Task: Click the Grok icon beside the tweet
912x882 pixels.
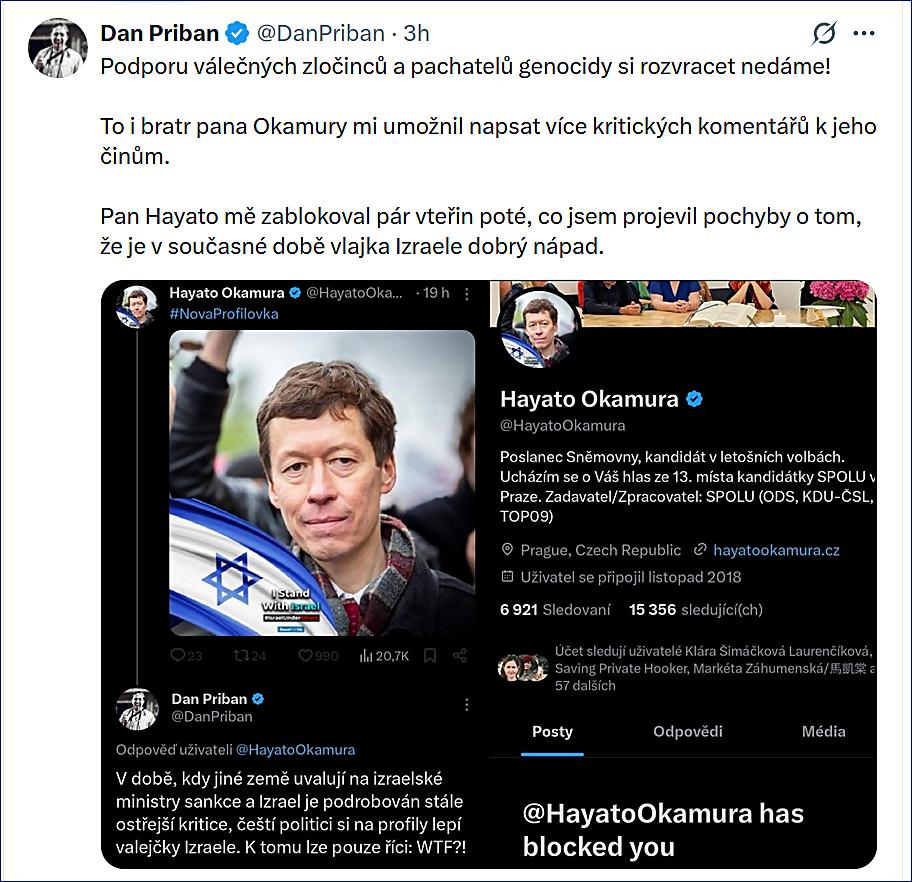Action: tap(824, 34)
